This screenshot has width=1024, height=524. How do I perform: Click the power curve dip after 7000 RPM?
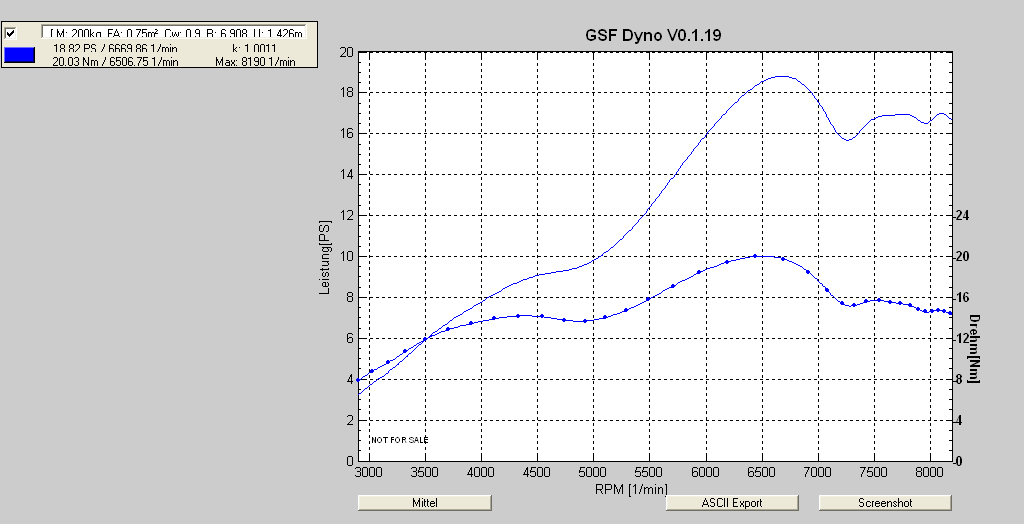[x=847, y=140]
